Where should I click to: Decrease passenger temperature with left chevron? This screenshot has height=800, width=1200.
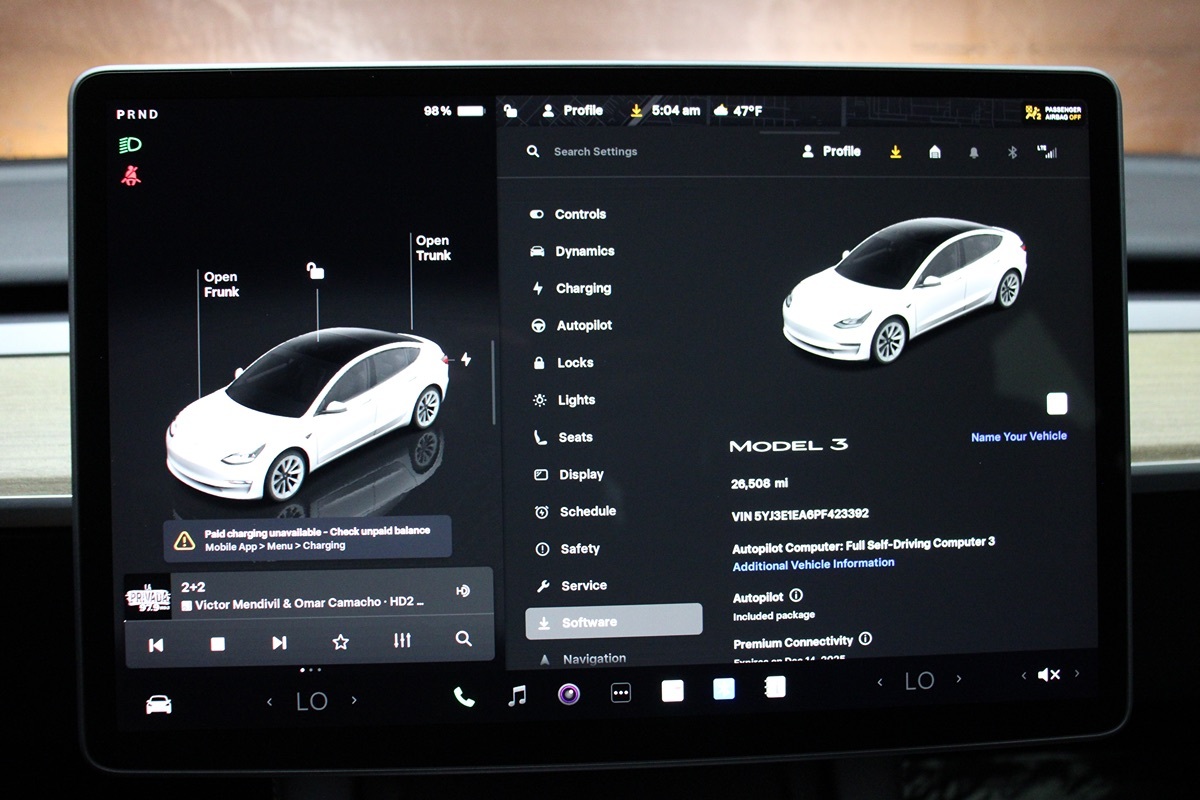coord(880,681)
